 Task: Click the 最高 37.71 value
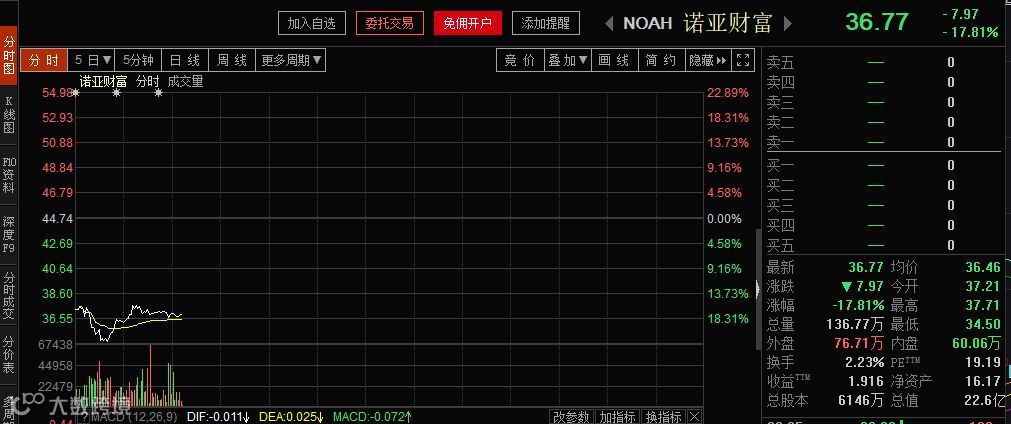click(983, 305)
